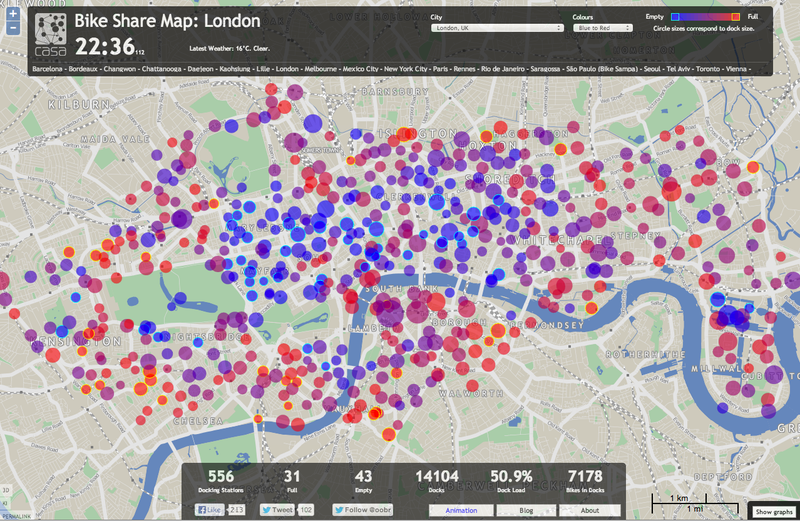
Task: Click the BERMONDSEY map label
Action: (x=545, y=325)
